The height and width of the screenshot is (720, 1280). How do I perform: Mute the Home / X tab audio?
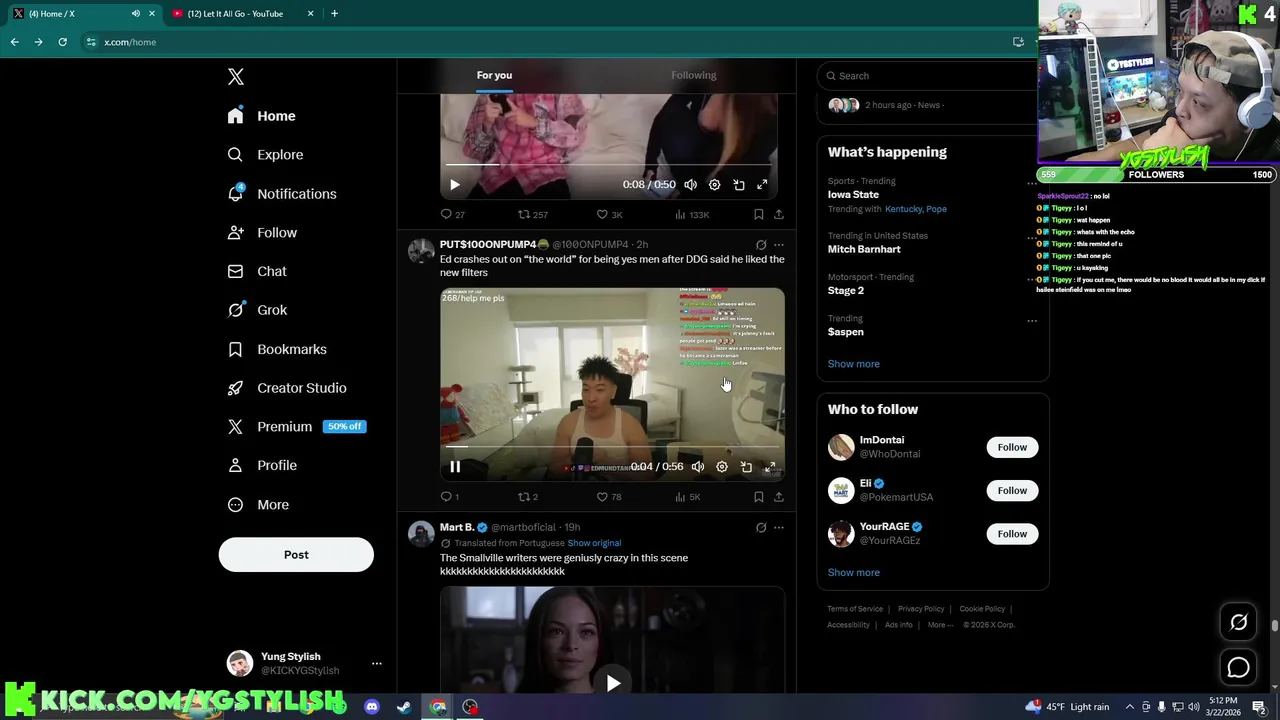coord(135,13)
